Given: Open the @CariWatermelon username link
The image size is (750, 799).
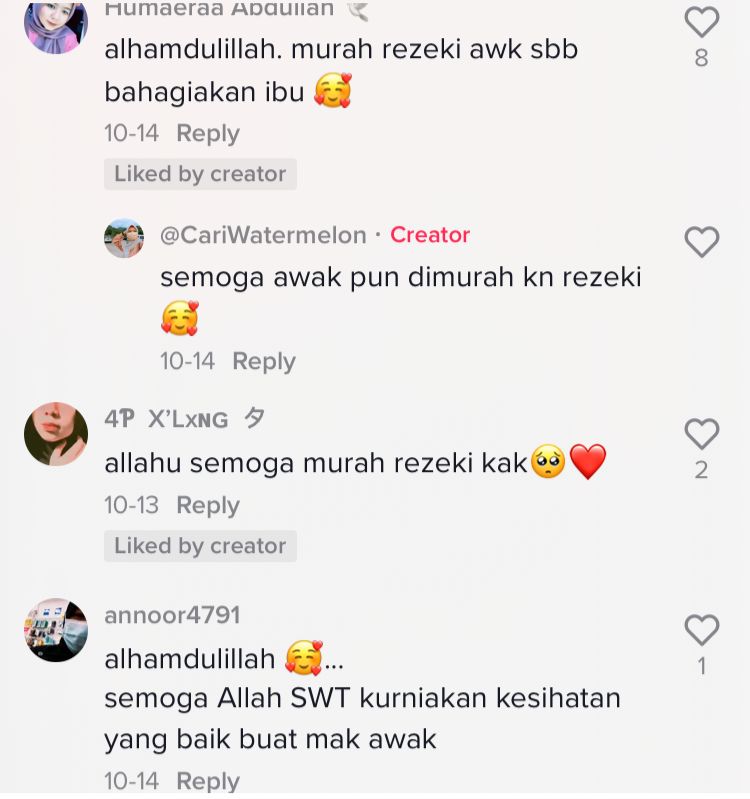Looking at the screenshot, I should click(263, 235).
